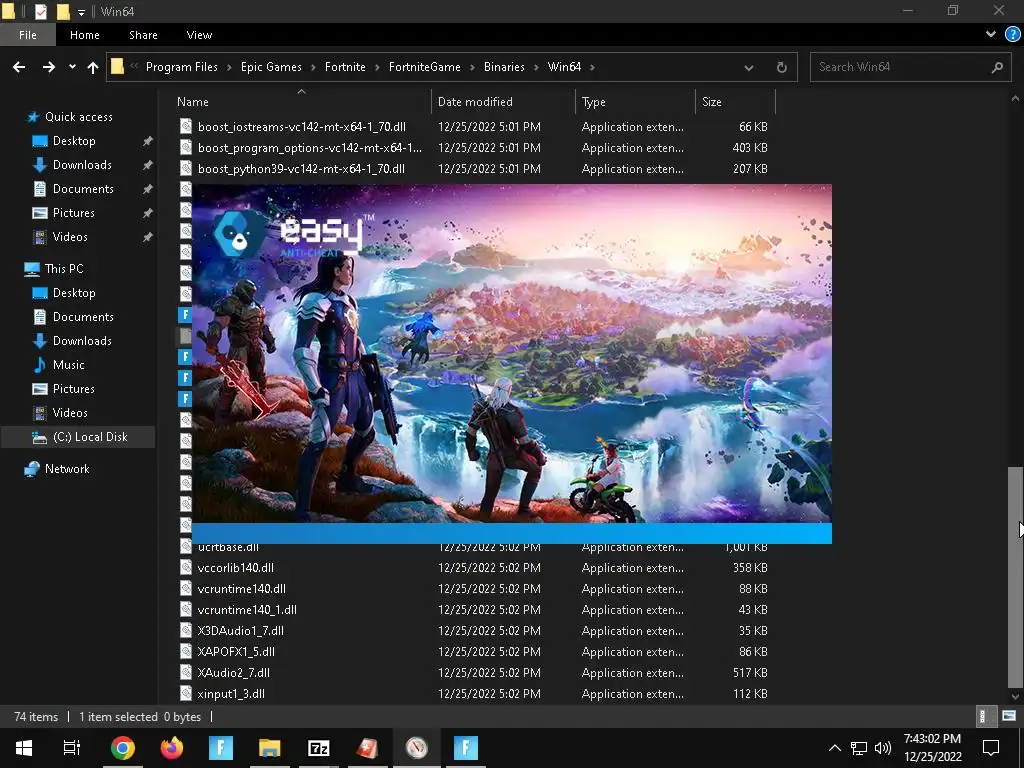This screenshot has width=1024, height=768.
Task: Expand the chevron after Binaries in the path
Action: pyautogui.click(x=537, y=67)
